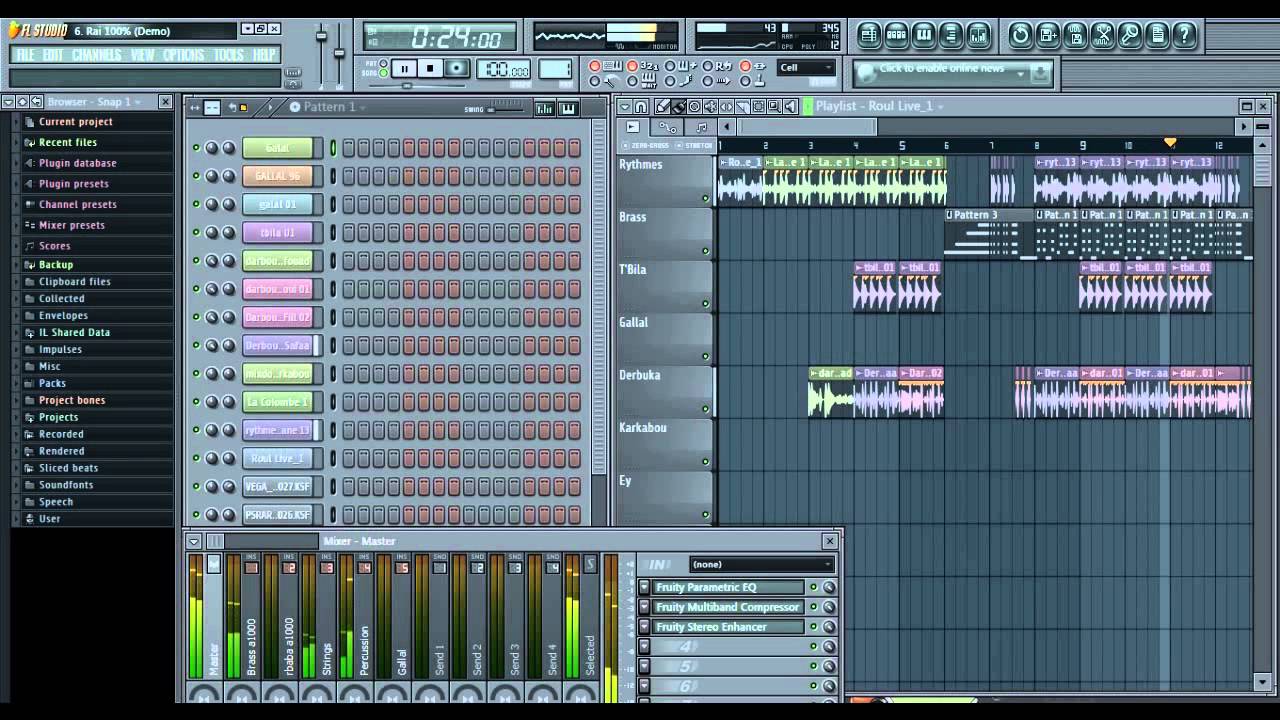Click the microphone one-click recording icon

point(1130,37)
